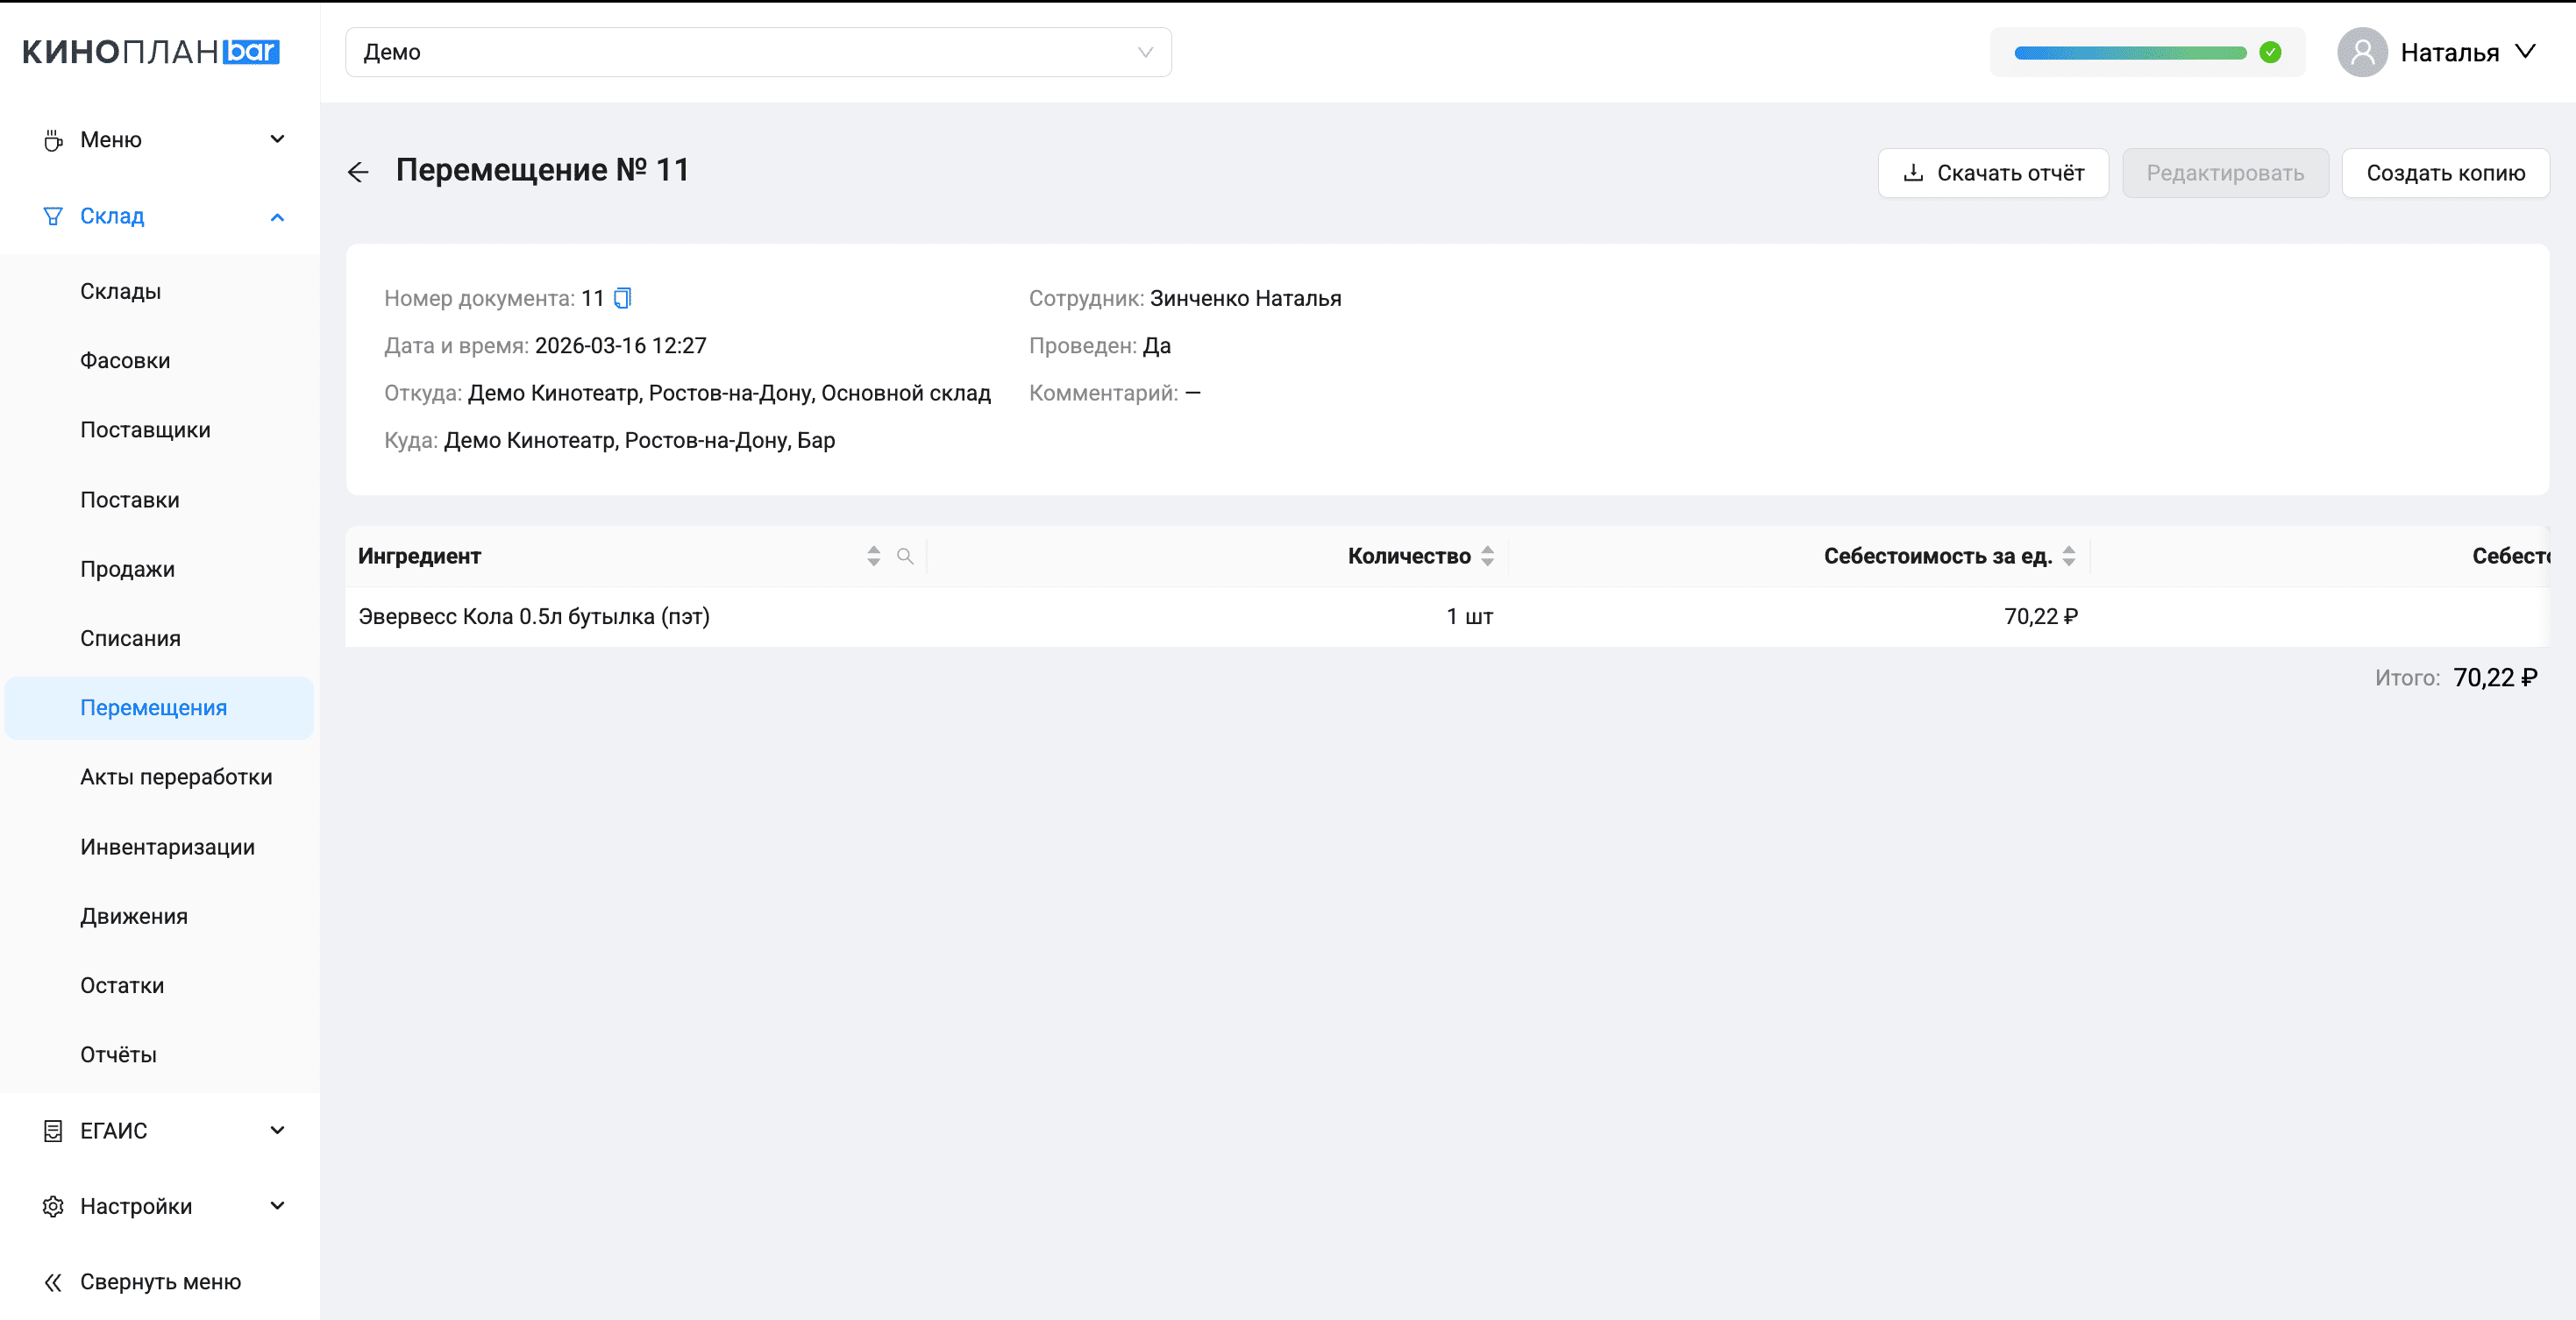Expand the Меню sidebar section
Screen dimensions: 2576x1320
(x=160, y=139)
